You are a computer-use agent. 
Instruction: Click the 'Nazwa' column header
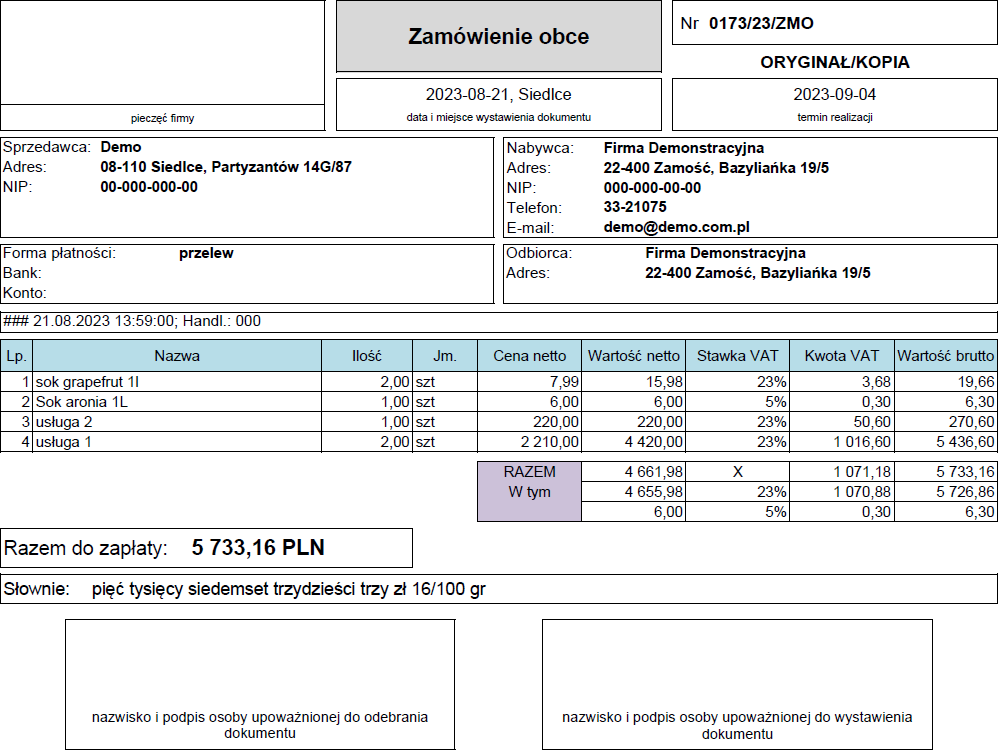click(x=177, y=355)
